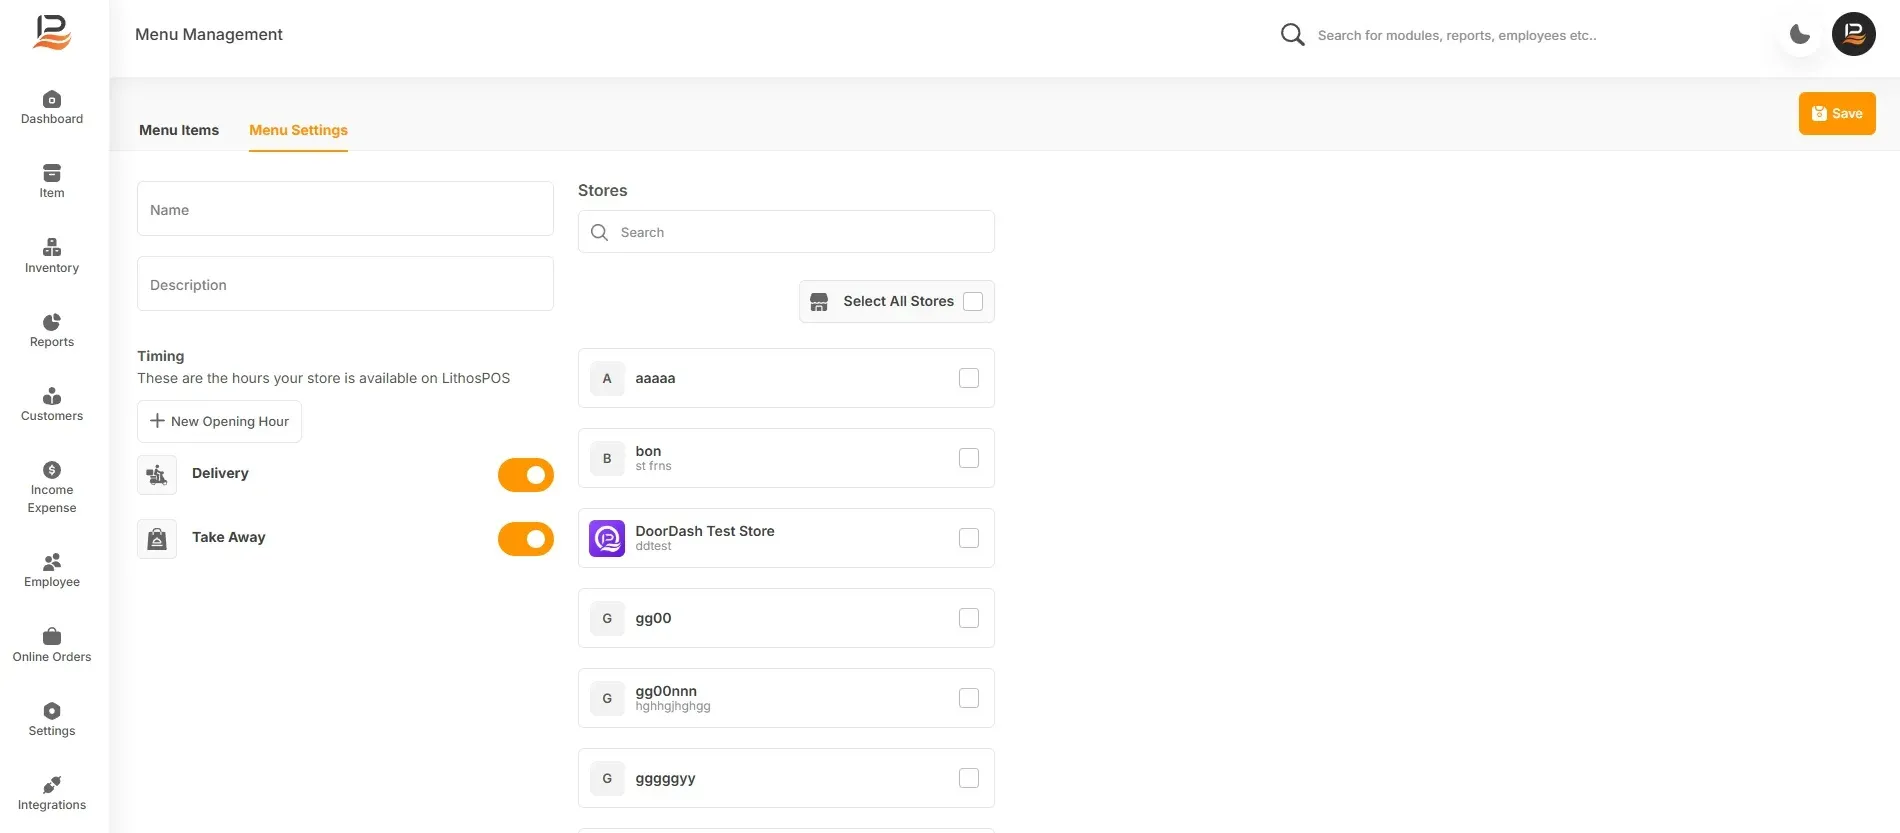1900x833 pixels.
Task: Open Integrations plug icon
Action: [52, 785]
